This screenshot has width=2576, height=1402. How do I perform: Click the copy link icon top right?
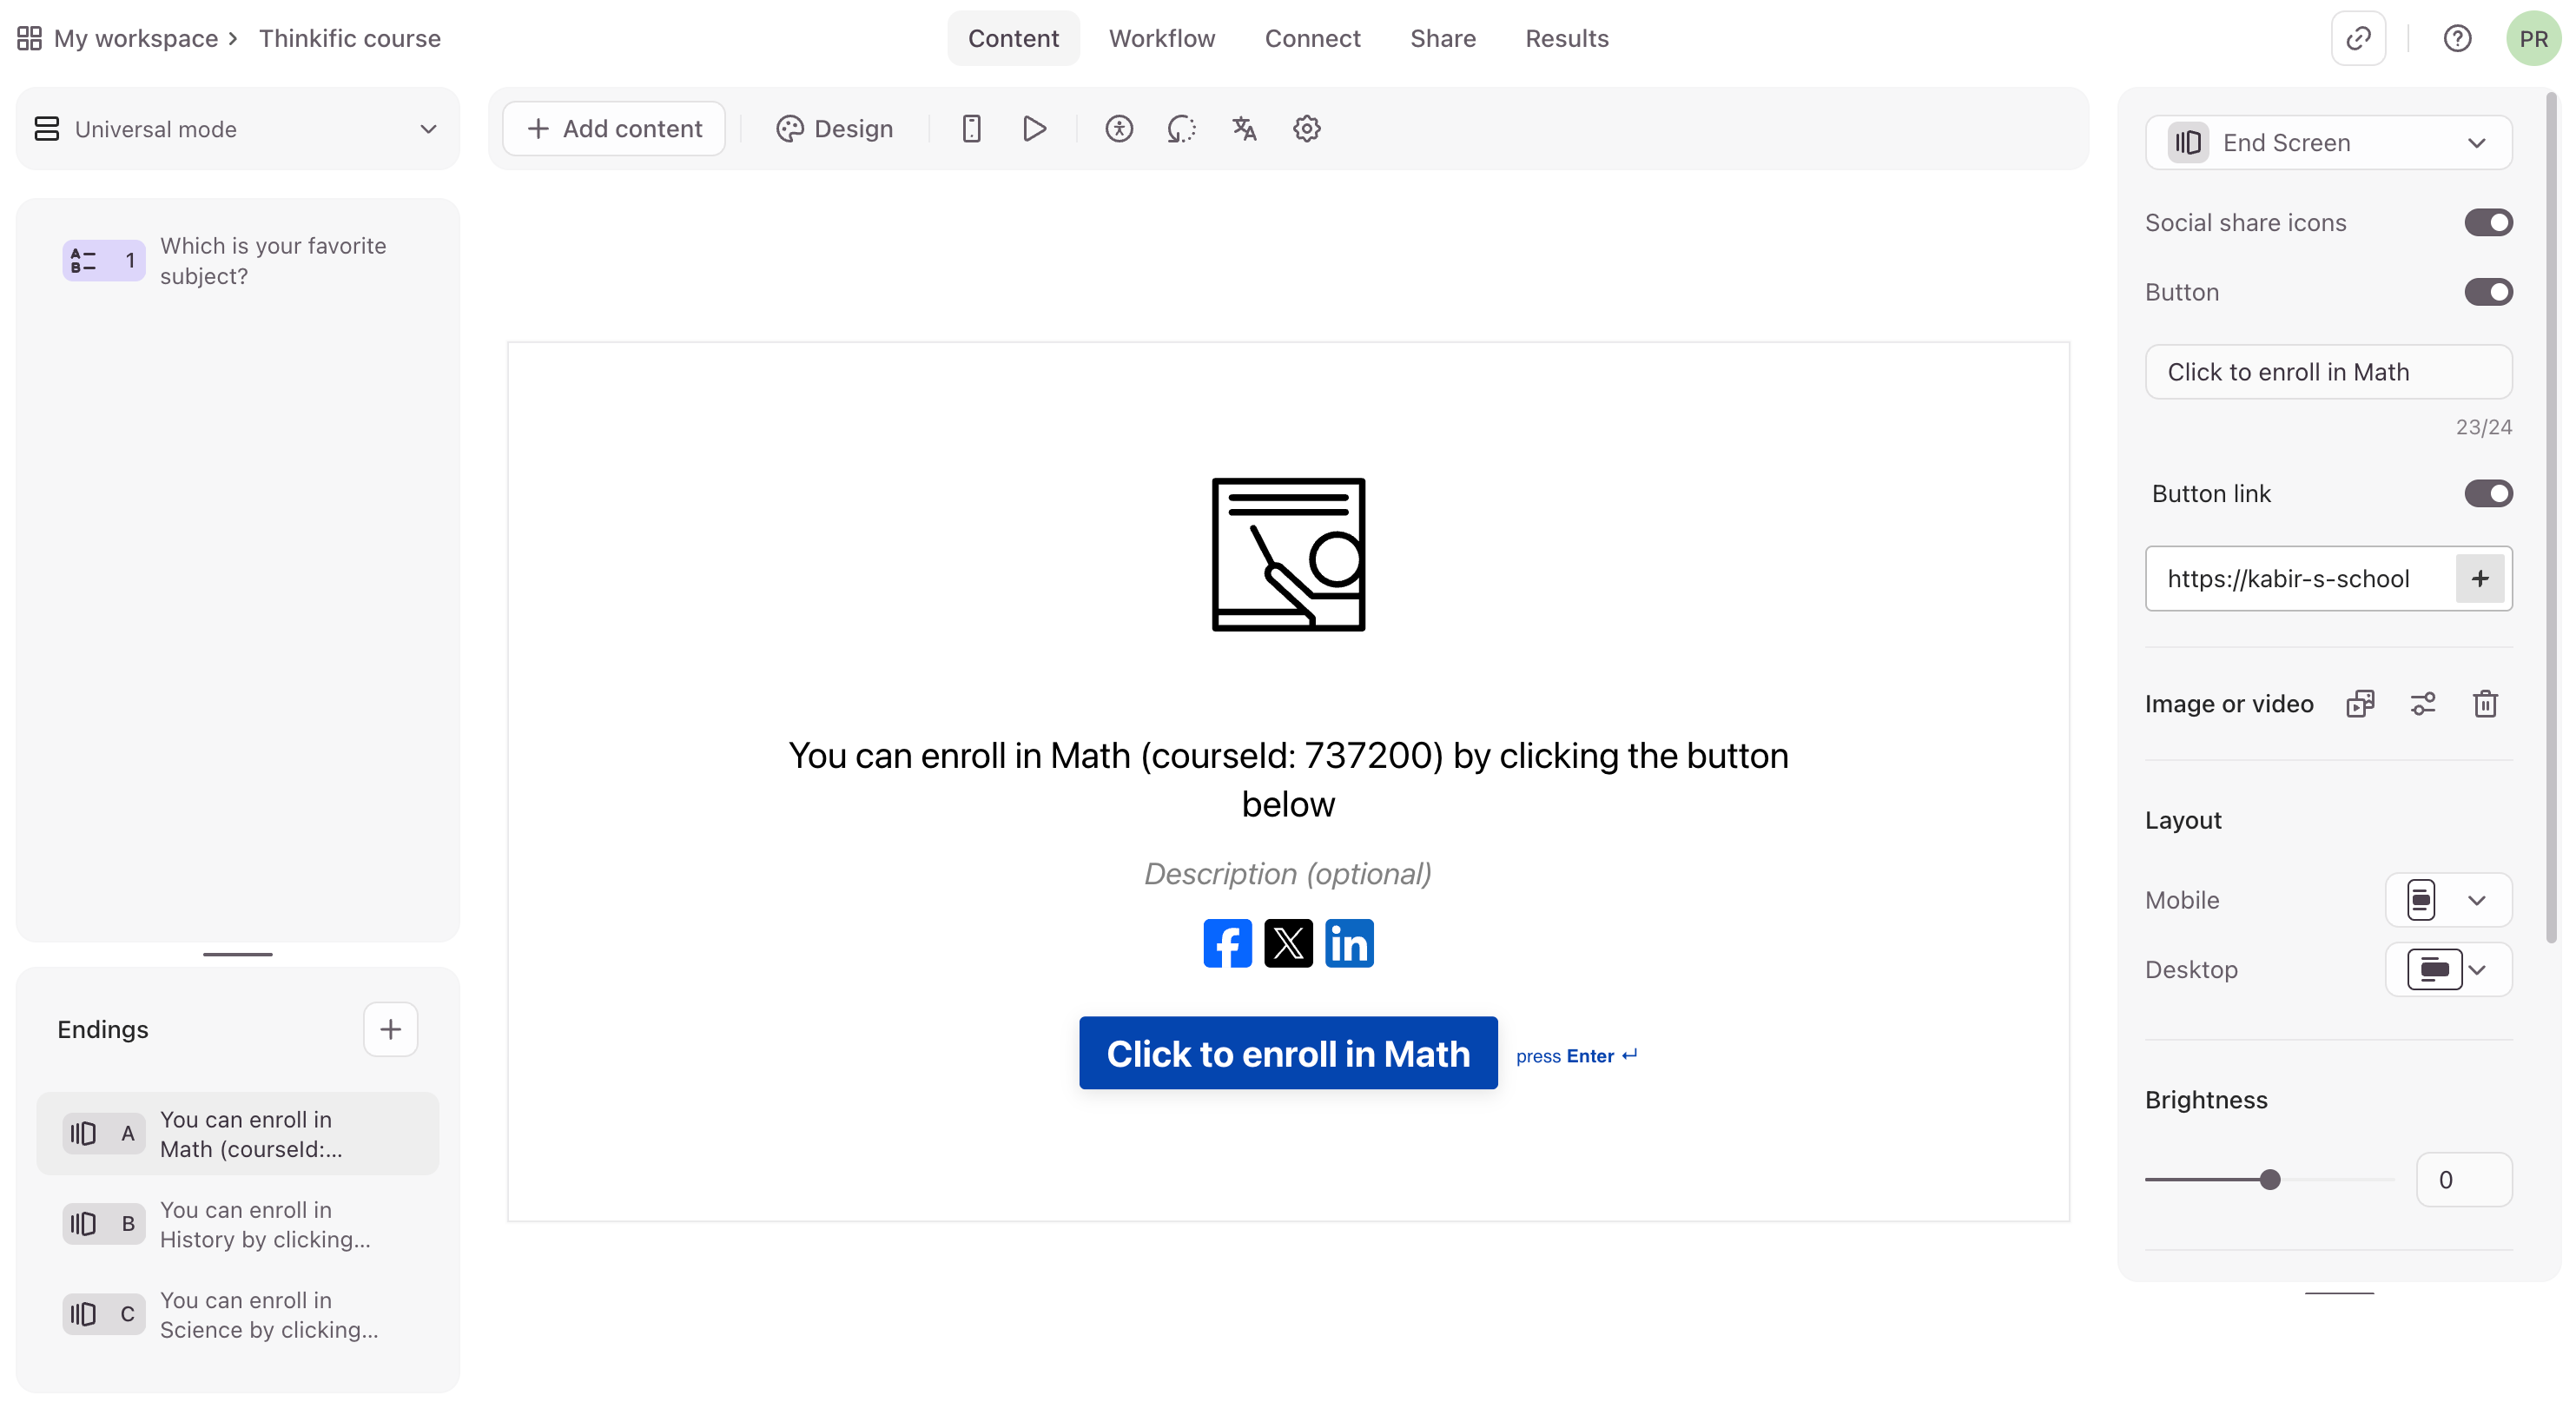pos(2358,39)
